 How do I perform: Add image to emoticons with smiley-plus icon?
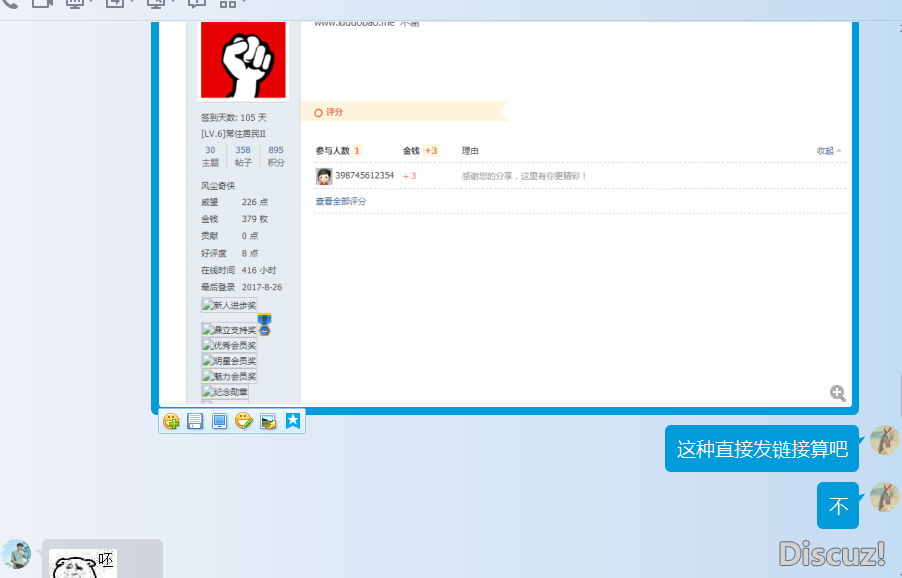171,421
